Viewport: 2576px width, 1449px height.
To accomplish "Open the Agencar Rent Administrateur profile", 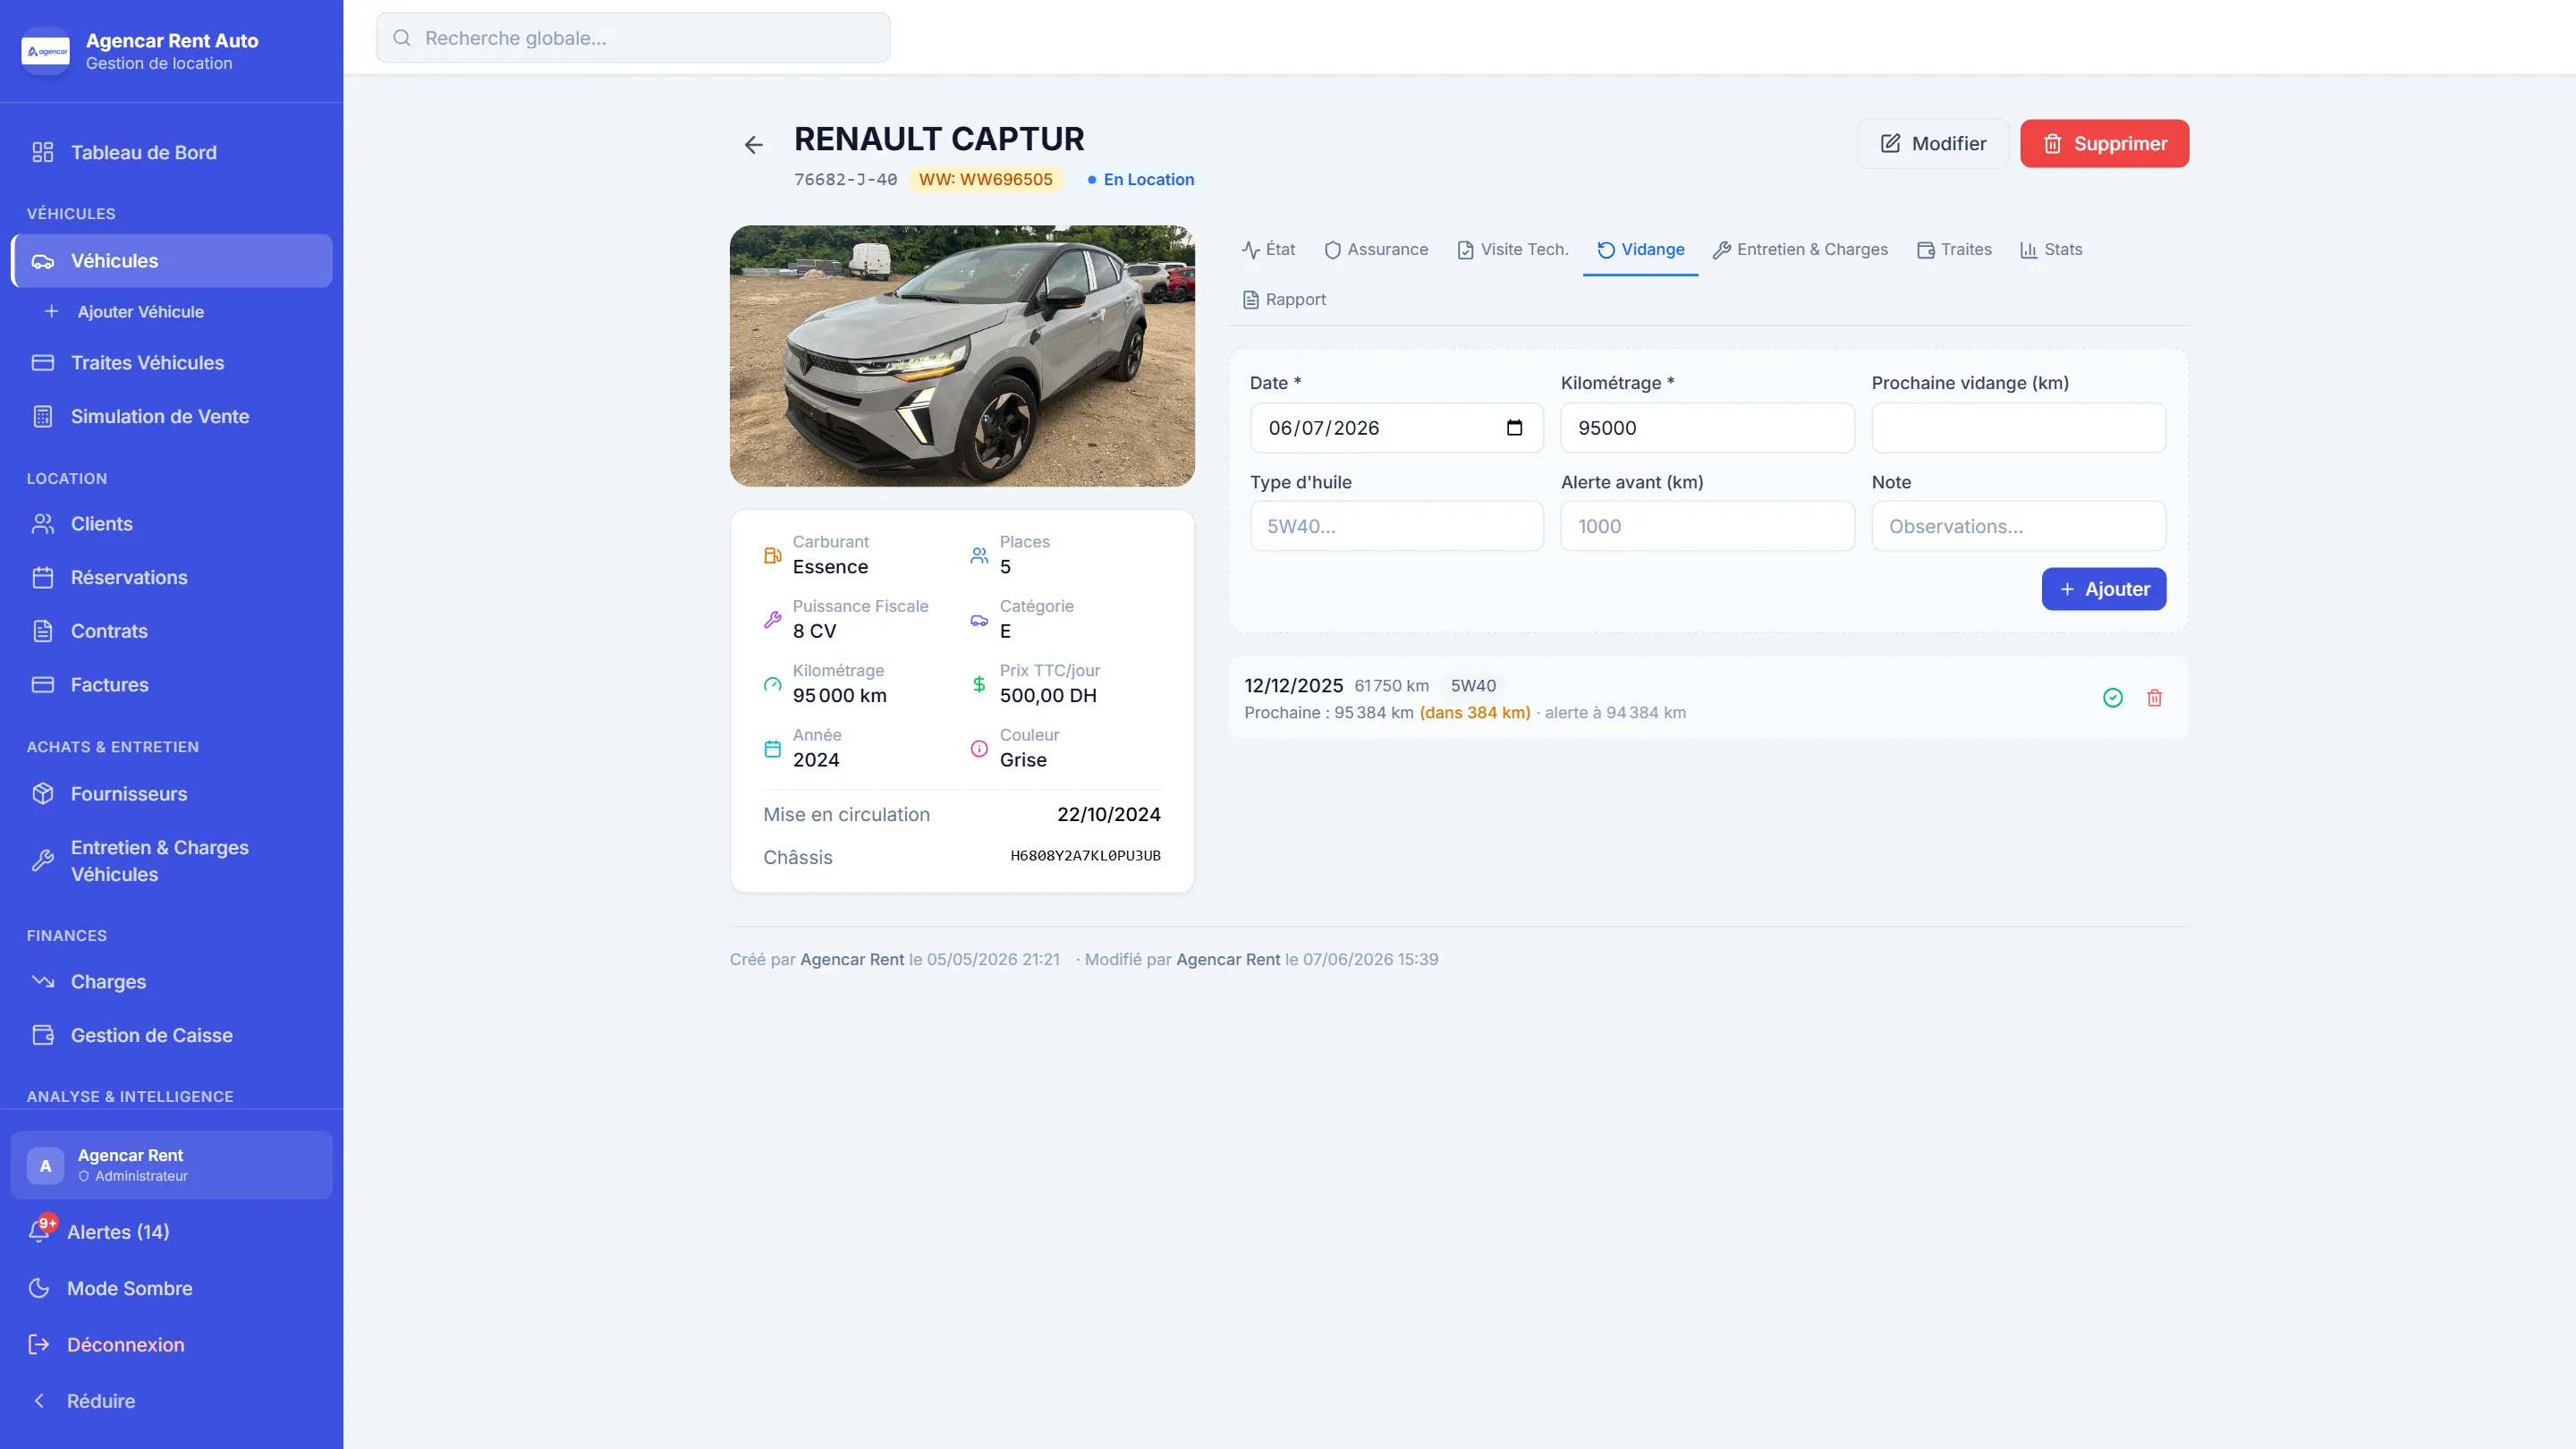I will [x=171, y=1165].
